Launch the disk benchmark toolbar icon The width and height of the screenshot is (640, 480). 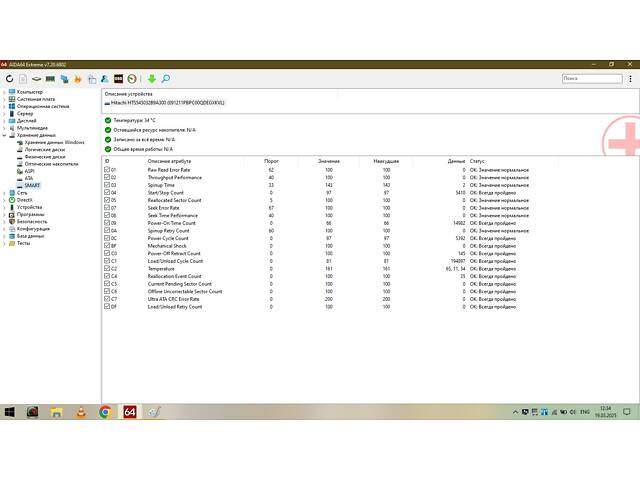(x=37, y=79)
